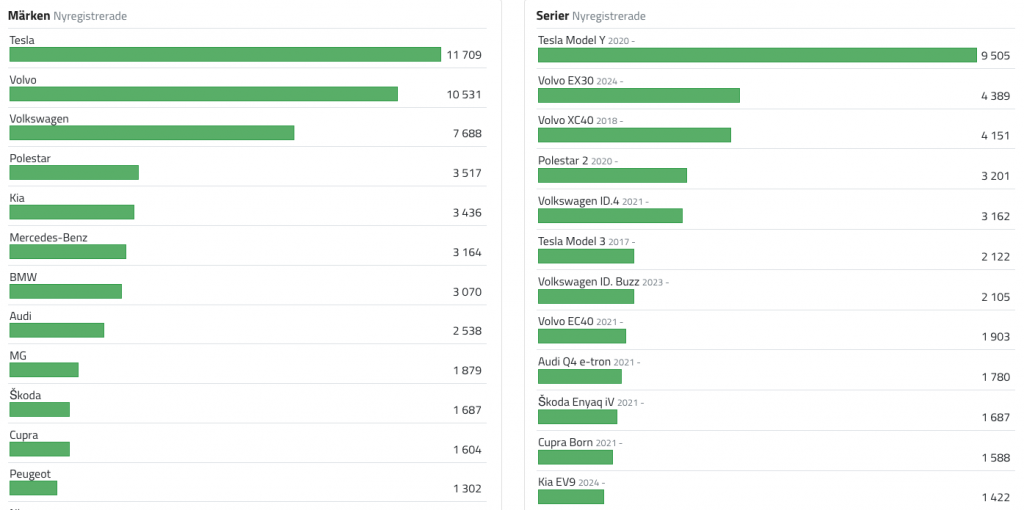Click the Serier section heading
This screenshot has width=1024, height=510.
[x=553, y=16]
